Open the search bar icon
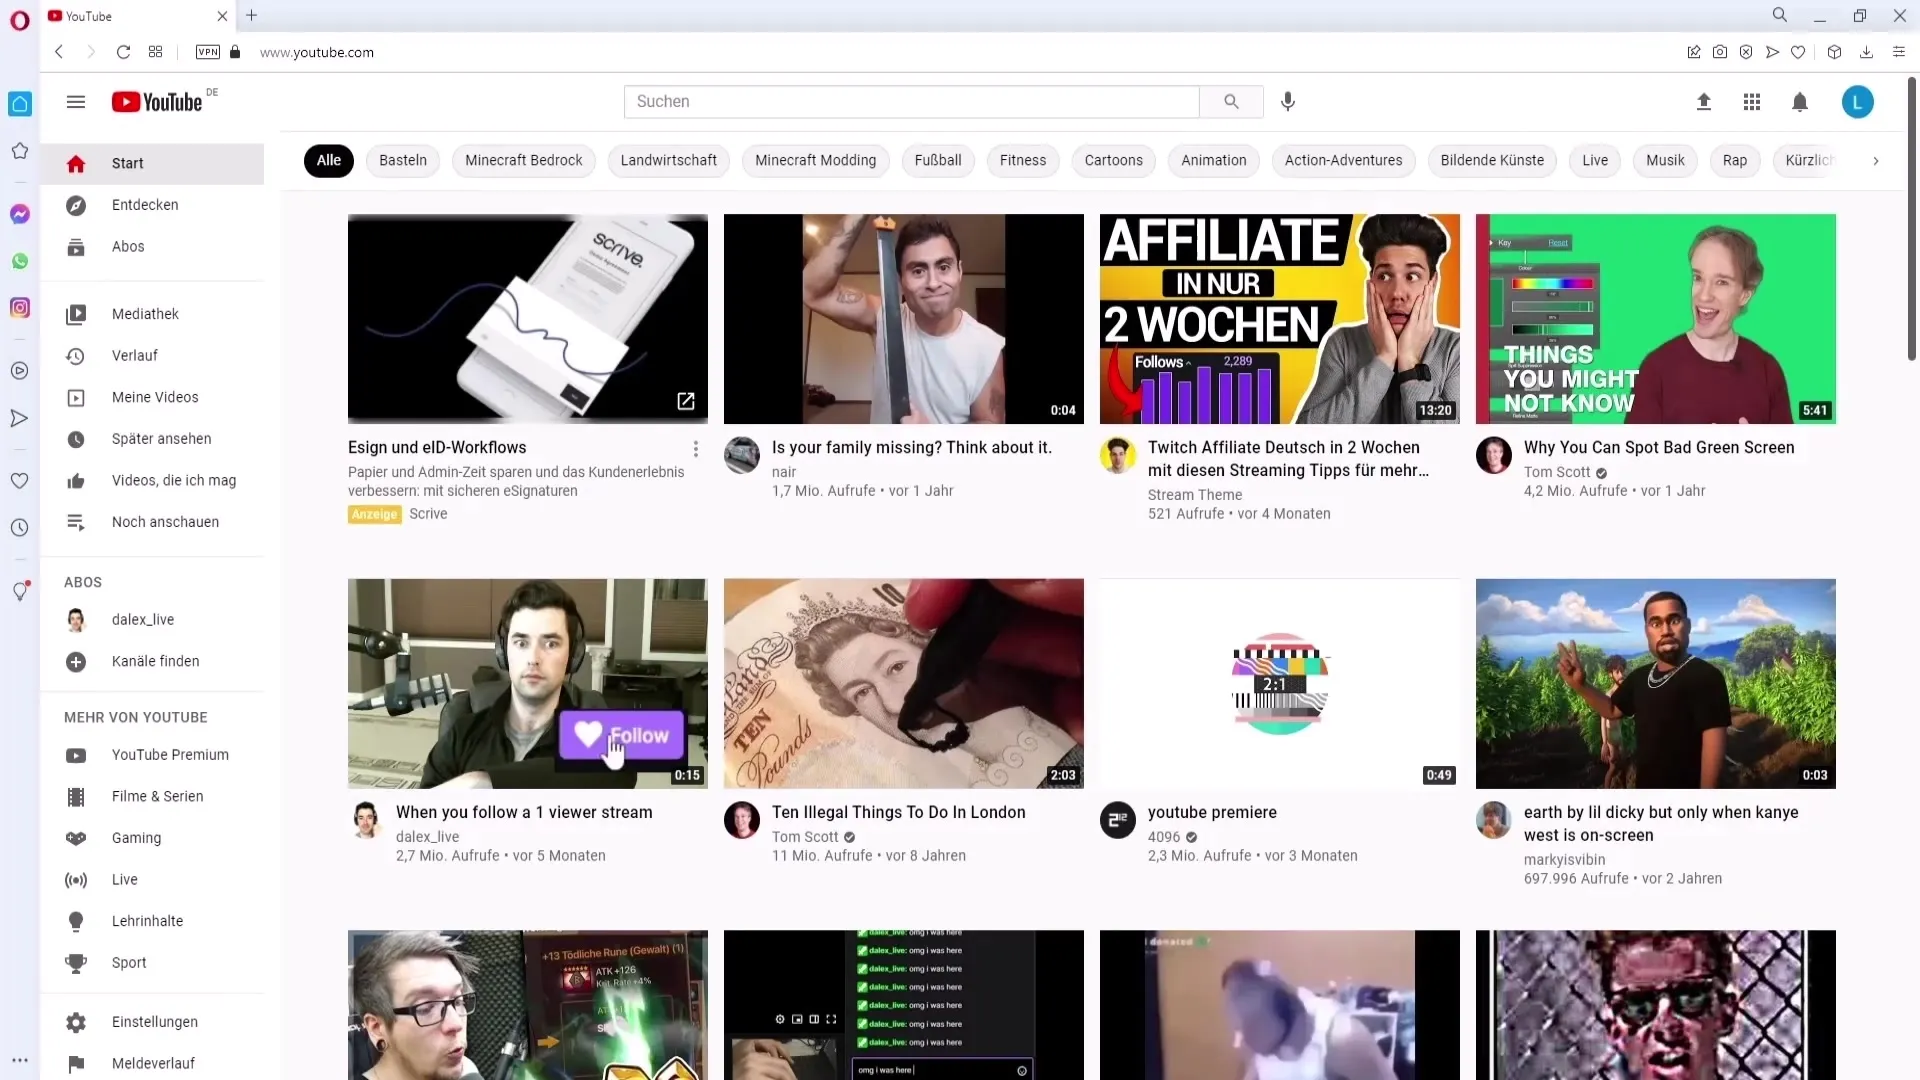This screenshot has width=1920, height=1080. pos(1230,102)
